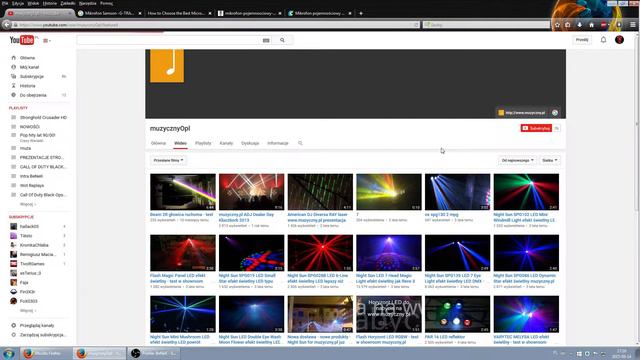Viewport: 640px width, 360px height.
Task: Open the YouTube guide menu icon
Action: [x=47, y=40]
